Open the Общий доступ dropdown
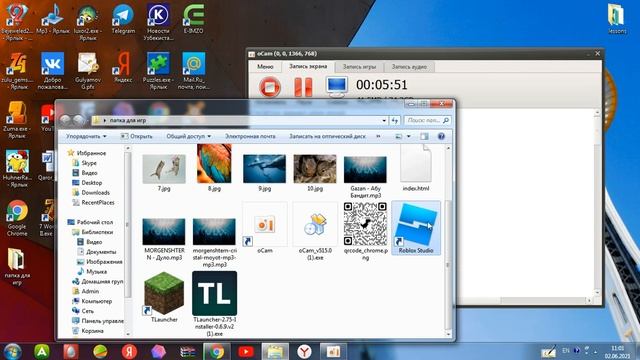 (x=189, y=136)
